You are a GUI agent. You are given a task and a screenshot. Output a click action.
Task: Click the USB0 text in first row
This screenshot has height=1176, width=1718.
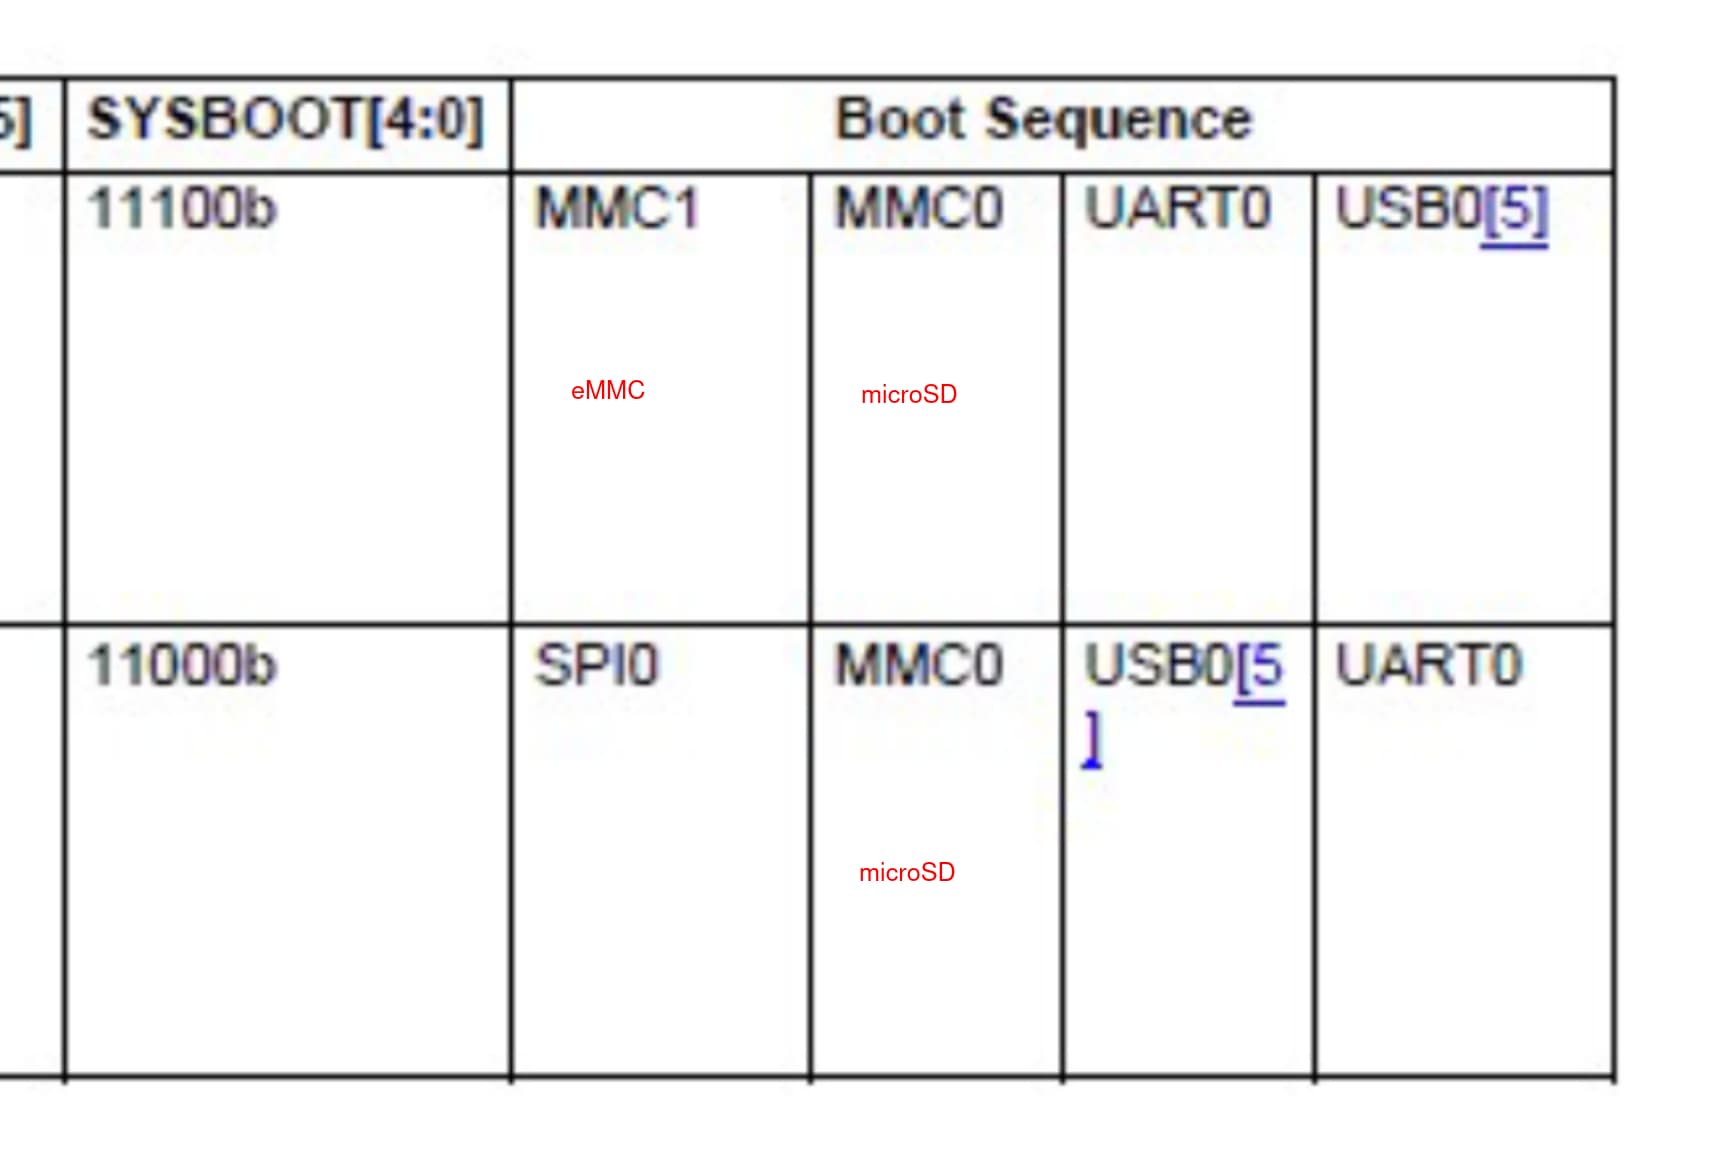[1408, 210]
